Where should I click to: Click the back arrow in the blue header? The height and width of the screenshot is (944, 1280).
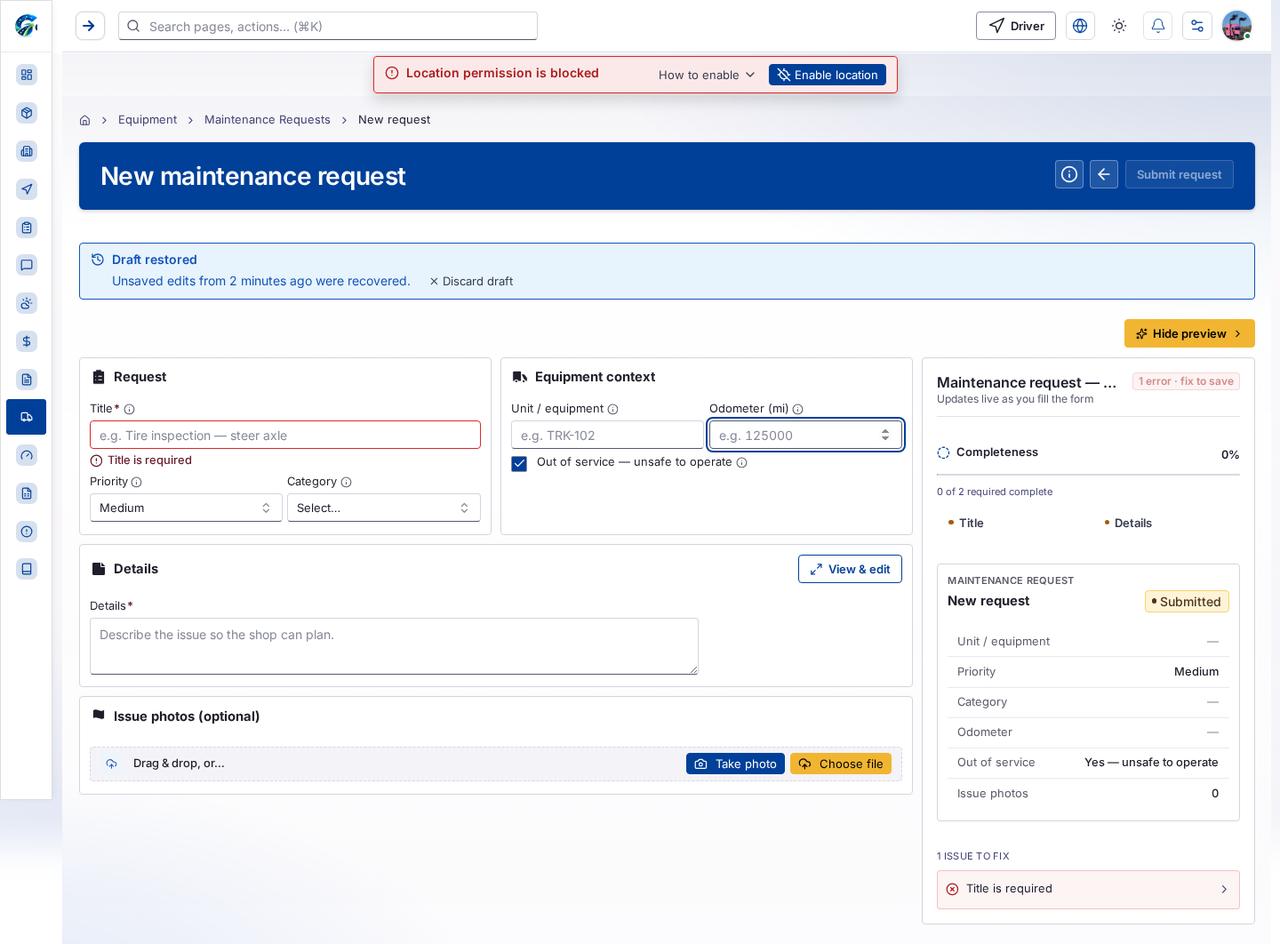(1104, 174)
